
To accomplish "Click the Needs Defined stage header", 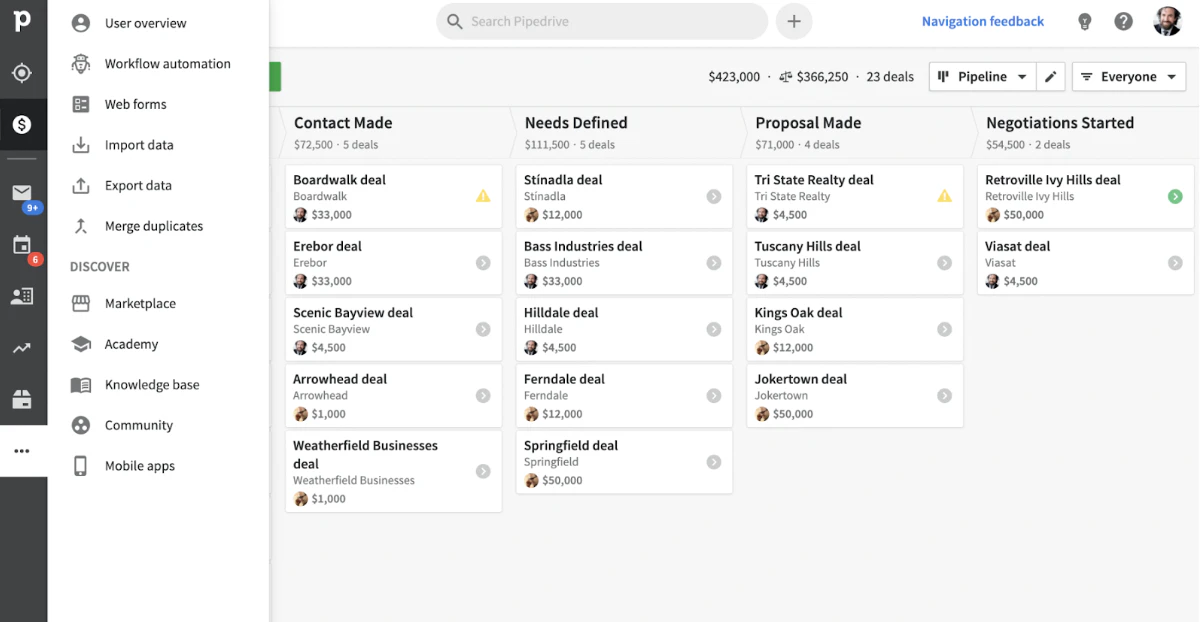I will tap(626, 132).
